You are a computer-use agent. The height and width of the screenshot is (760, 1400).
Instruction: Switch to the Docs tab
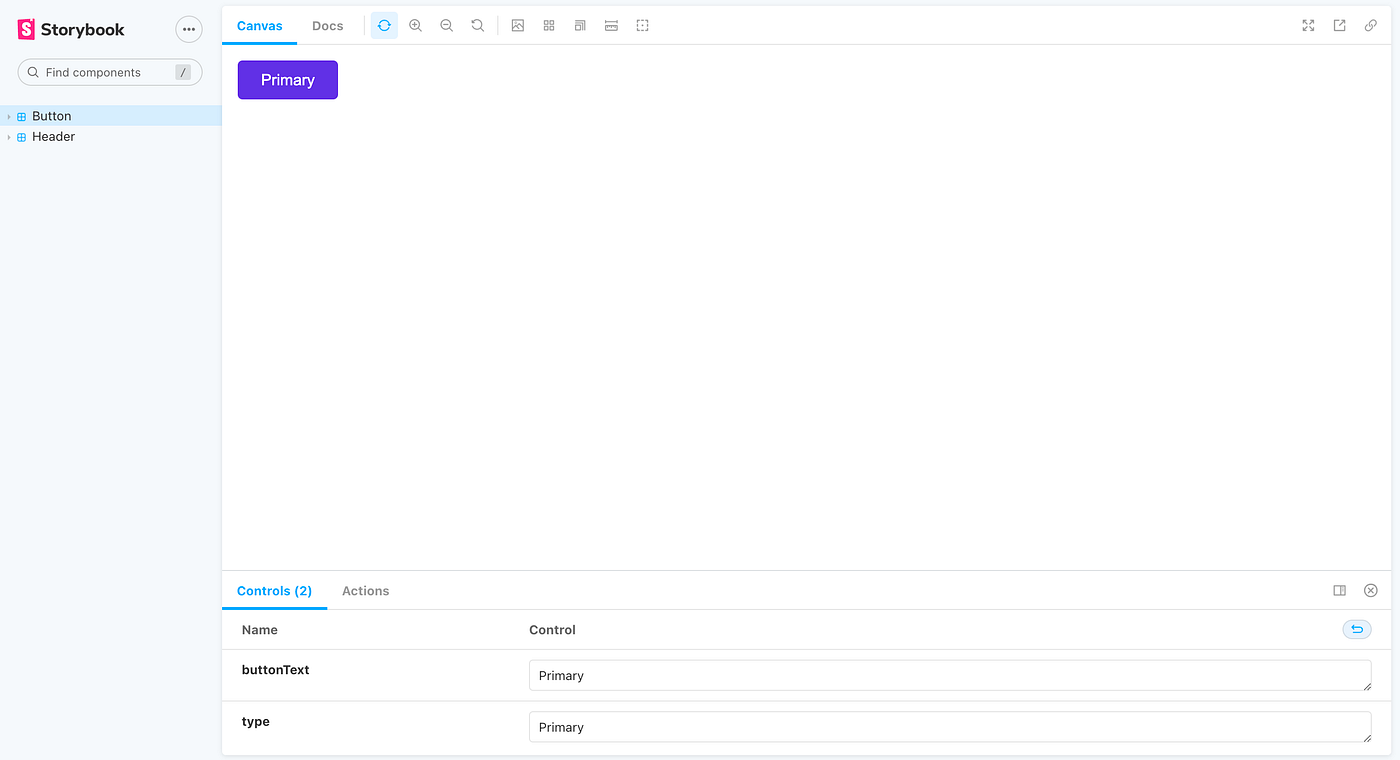coord(327,25)
